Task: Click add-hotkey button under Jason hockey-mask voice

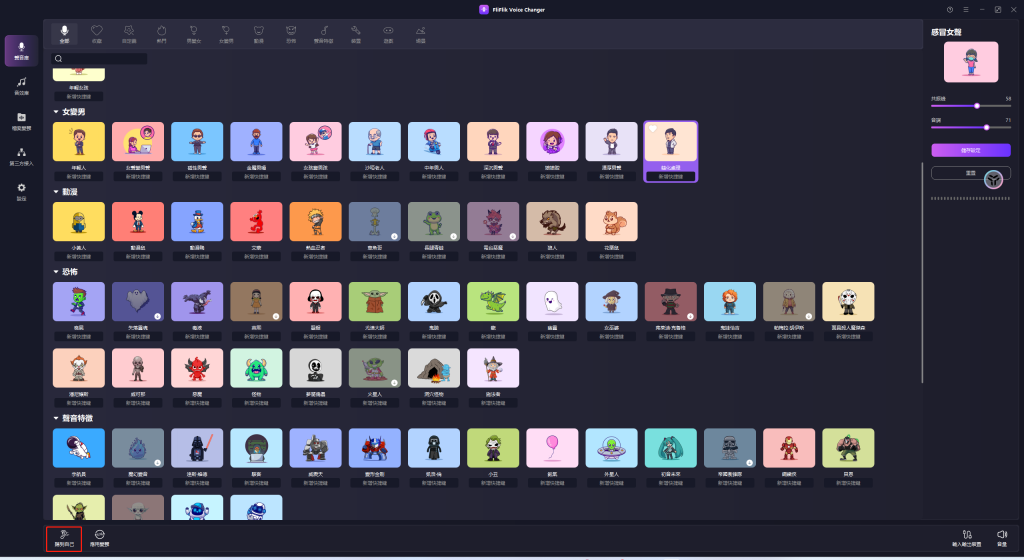Action: pos(848,337)
